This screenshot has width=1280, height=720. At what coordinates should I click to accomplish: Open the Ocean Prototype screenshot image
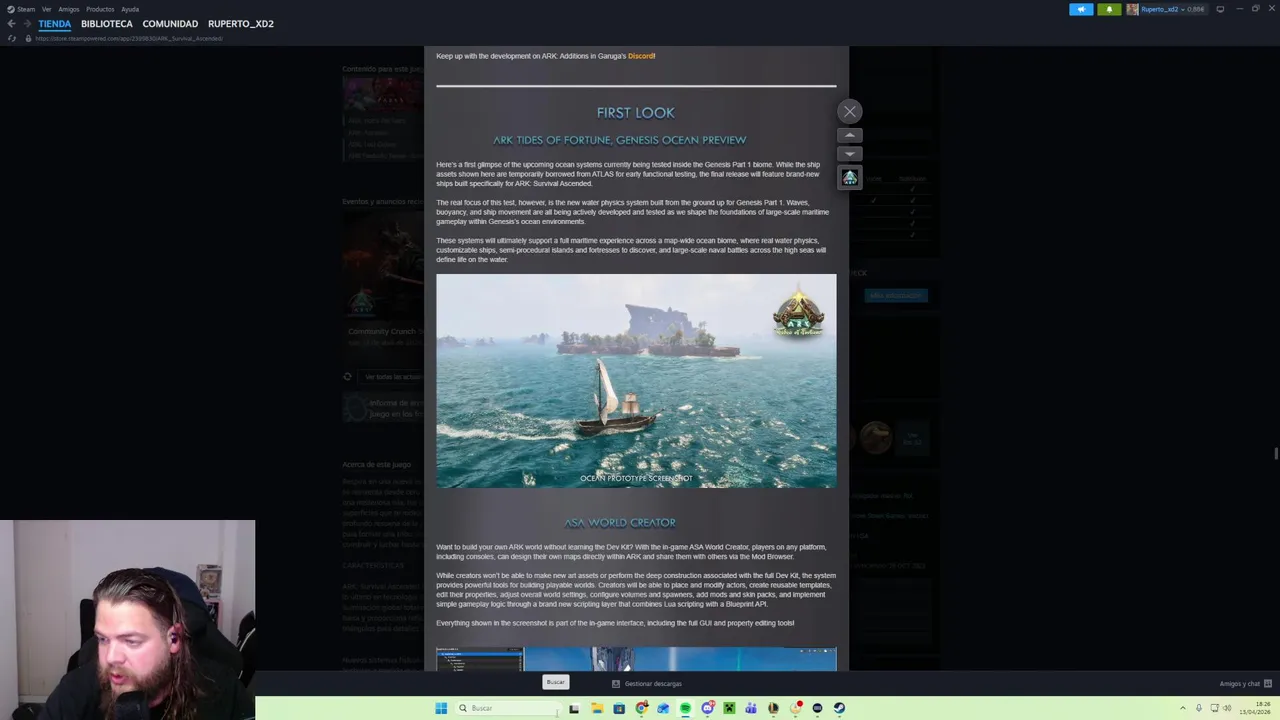pos(636,381)
